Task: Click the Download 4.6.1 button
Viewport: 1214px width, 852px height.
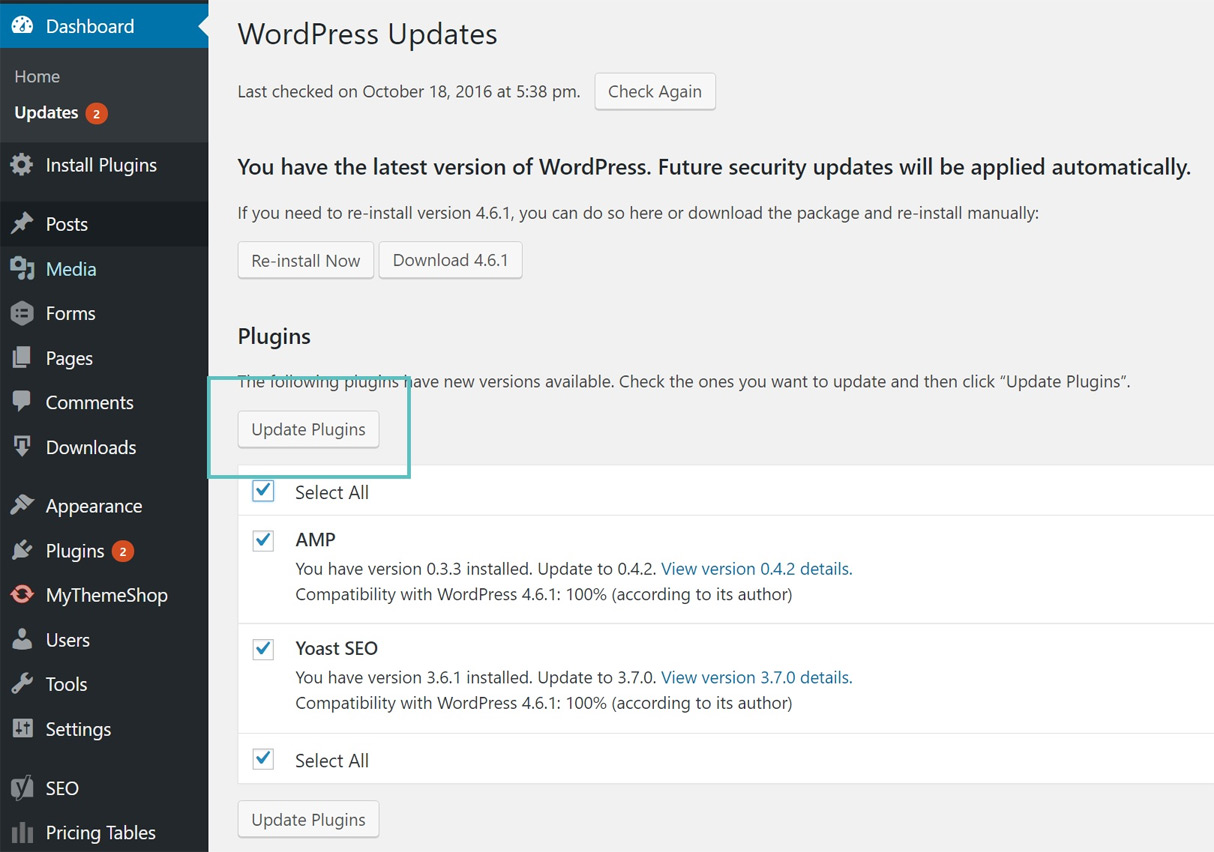Action: point(450,260)
